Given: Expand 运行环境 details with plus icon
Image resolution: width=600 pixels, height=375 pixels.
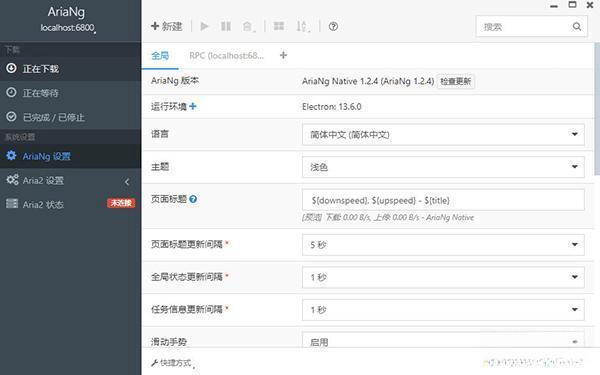Looking at the screenshot, I should pos(193,106).
